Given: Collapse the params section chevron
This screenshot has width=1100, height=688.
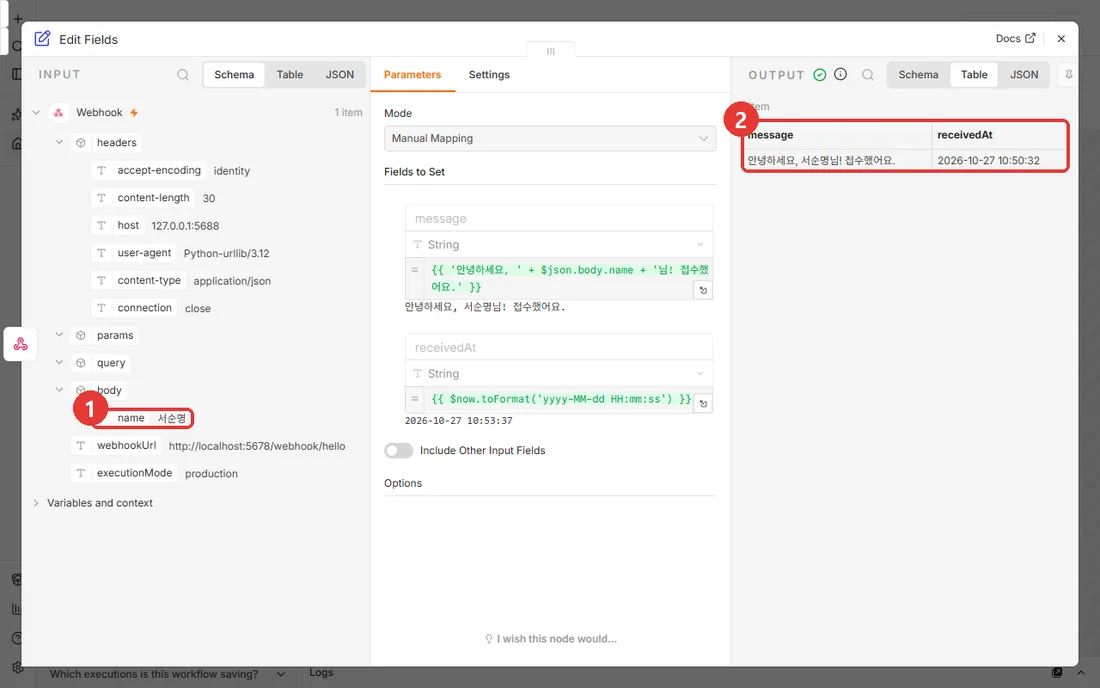Looking at the screenshot, I should (60, 335).
